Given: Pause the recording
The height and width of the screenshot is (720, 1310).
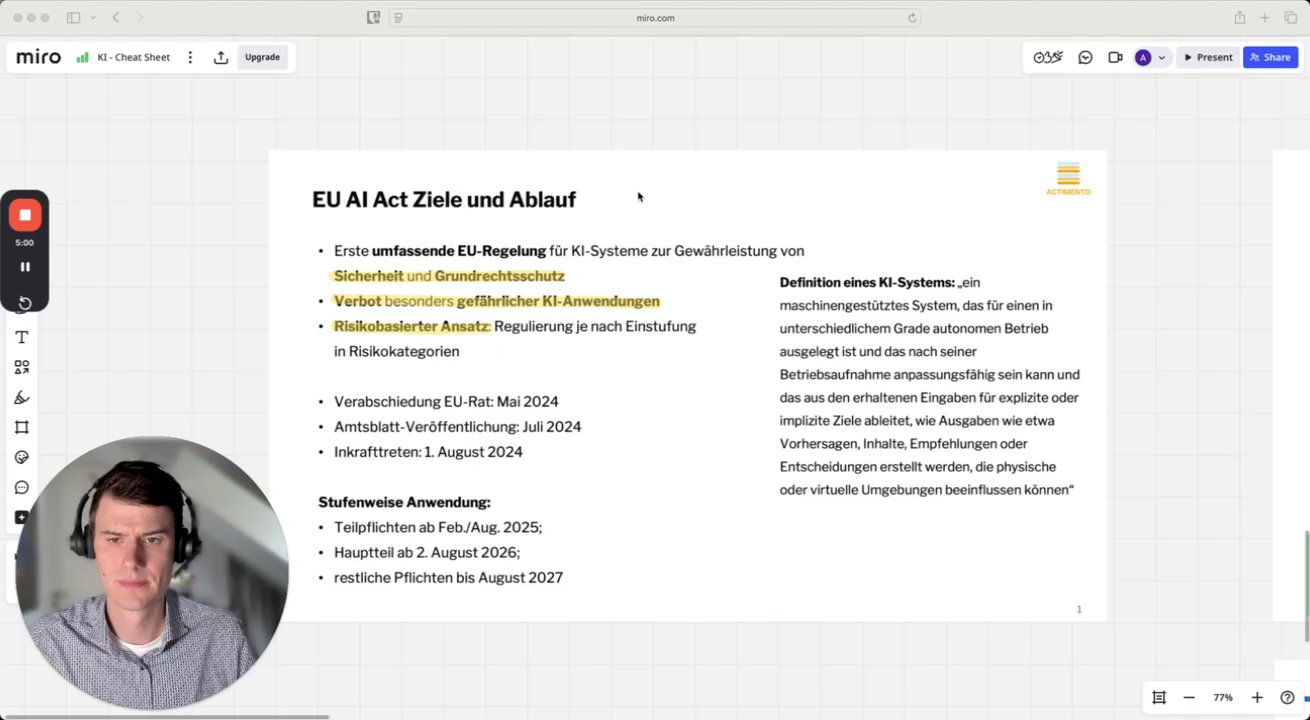Looking at the screenshot, I should click(x=25, y=267).
